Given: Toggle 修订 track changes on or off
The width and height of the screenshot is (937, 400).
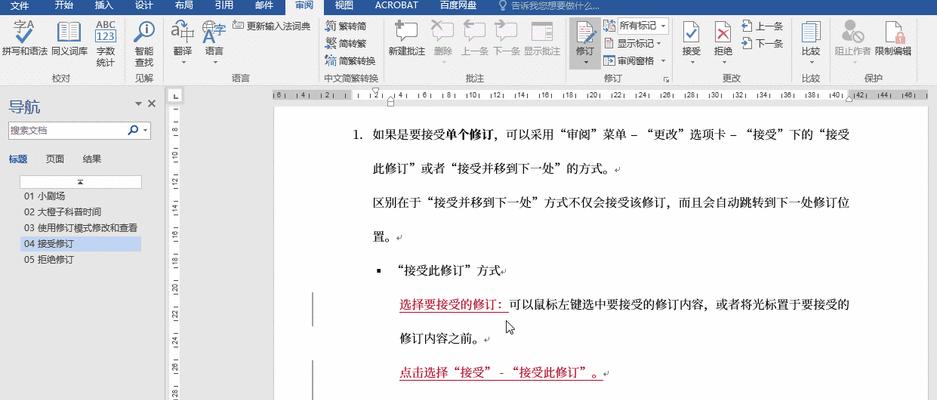Looking at the screenshot, I should (x=586, y=38).
